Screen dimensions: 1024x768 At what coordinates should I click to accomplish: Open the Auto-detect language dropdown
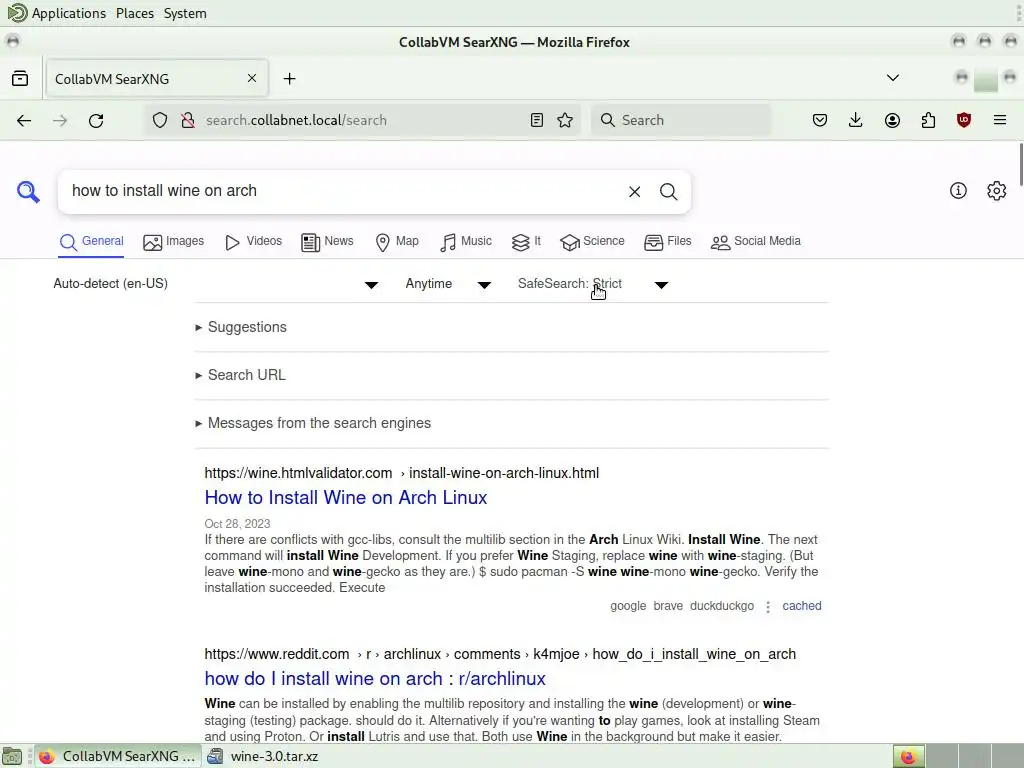pos(216,284)
